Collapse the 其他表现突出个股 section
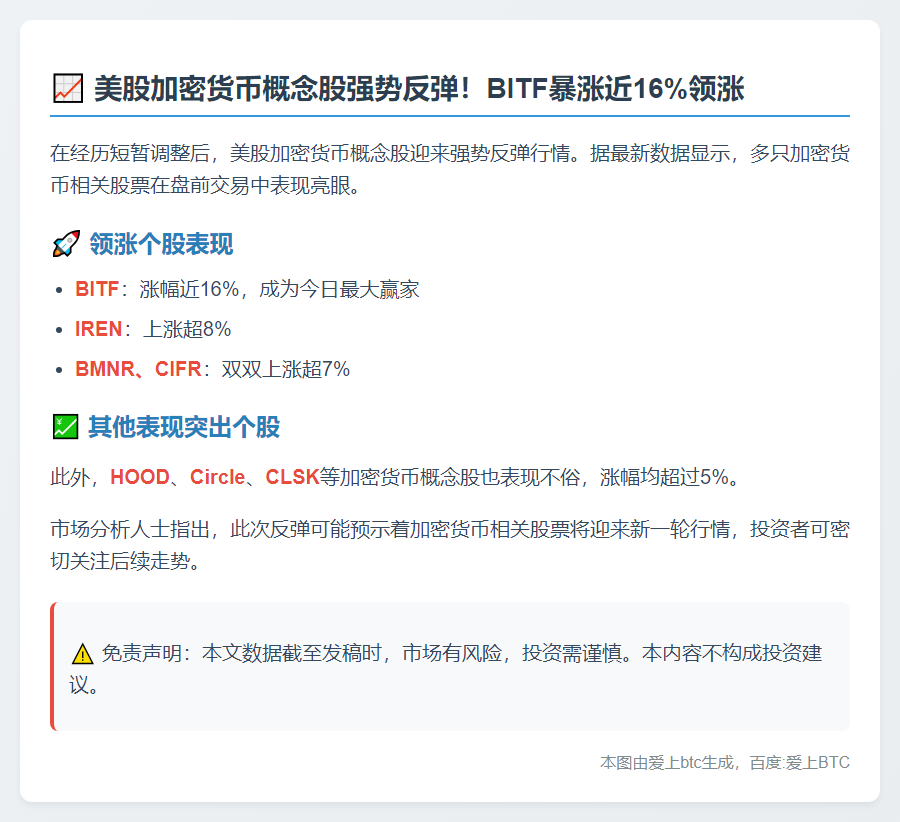The image size is (900, 822). pyautogui.click(x=183, y=424)
